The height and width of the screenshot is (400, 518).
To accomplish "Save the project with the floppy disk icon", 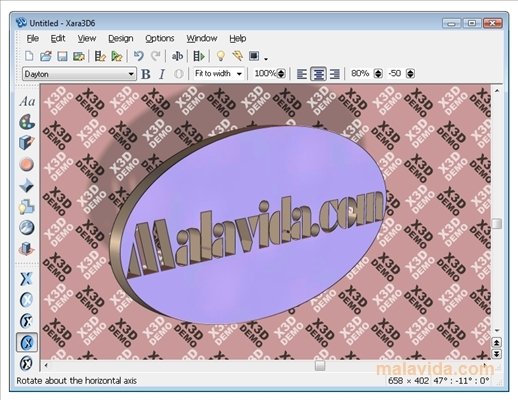I will click(x=62, y=56).
